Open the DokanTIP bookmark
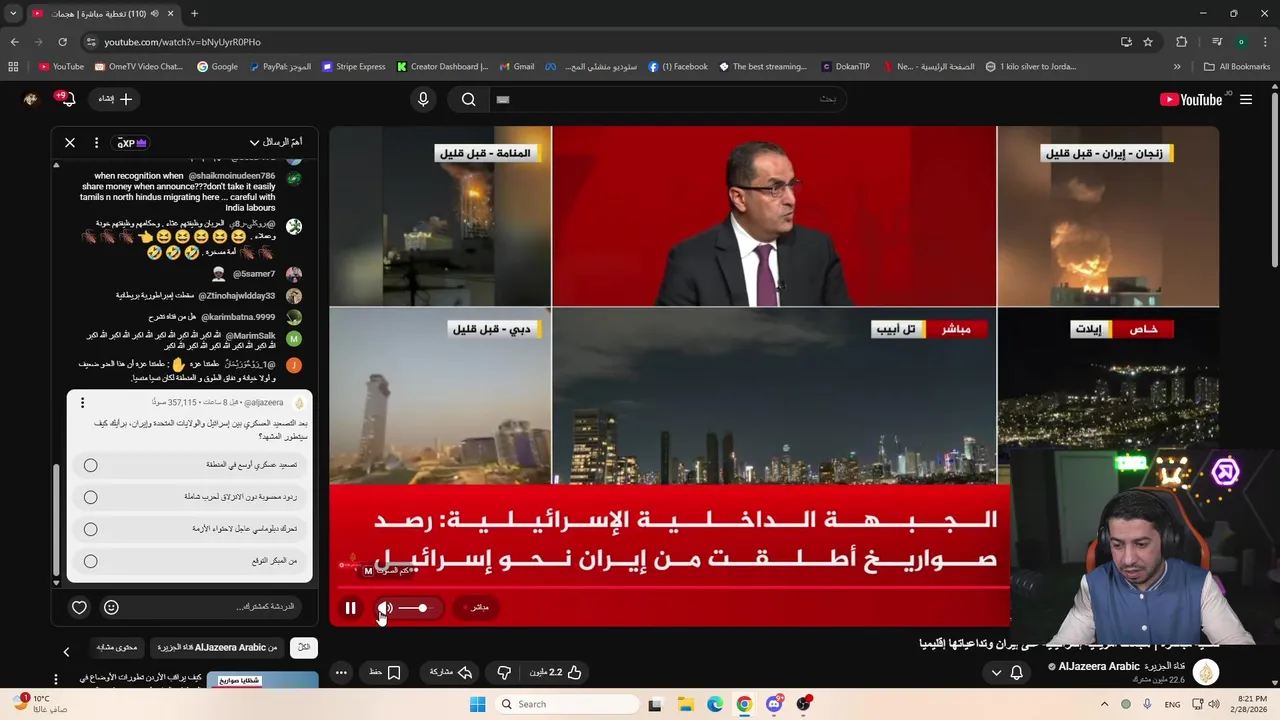Image resolution: width=1280 pixels, height=720 pixels. pos(846,67)
